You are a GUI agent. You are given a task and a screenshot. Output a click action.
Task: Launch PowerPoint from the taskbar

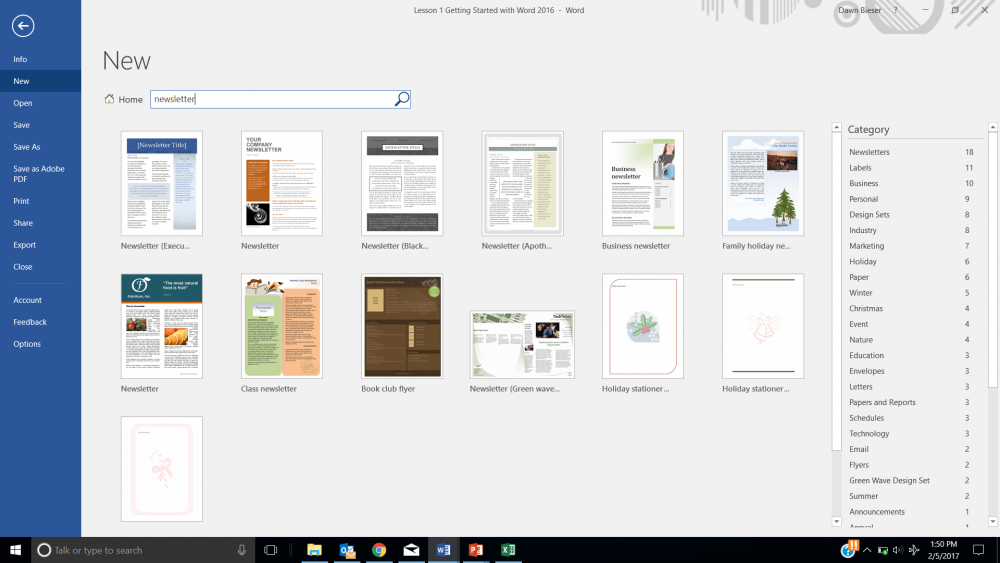point(476,550)
